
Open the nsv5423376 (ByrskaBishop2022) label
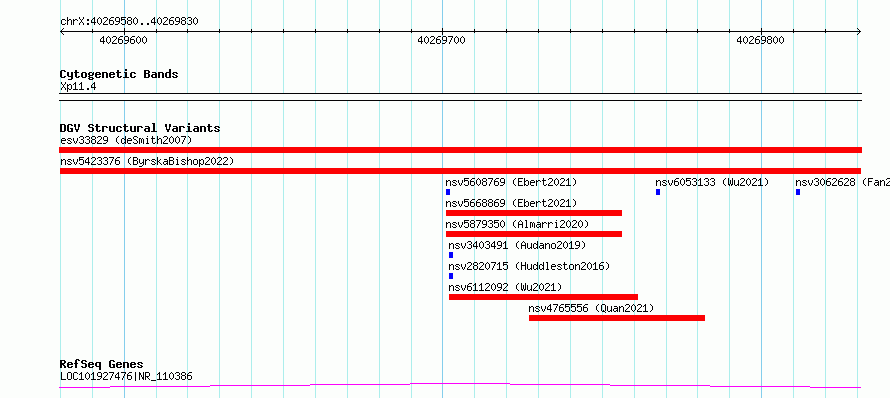pyautogui.click(x=147, y=161)
